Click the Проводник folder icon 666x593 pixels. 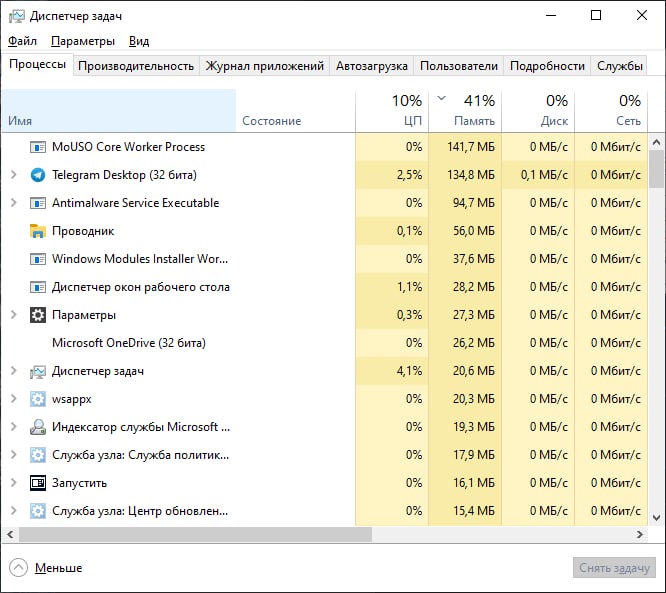[38, 231]
